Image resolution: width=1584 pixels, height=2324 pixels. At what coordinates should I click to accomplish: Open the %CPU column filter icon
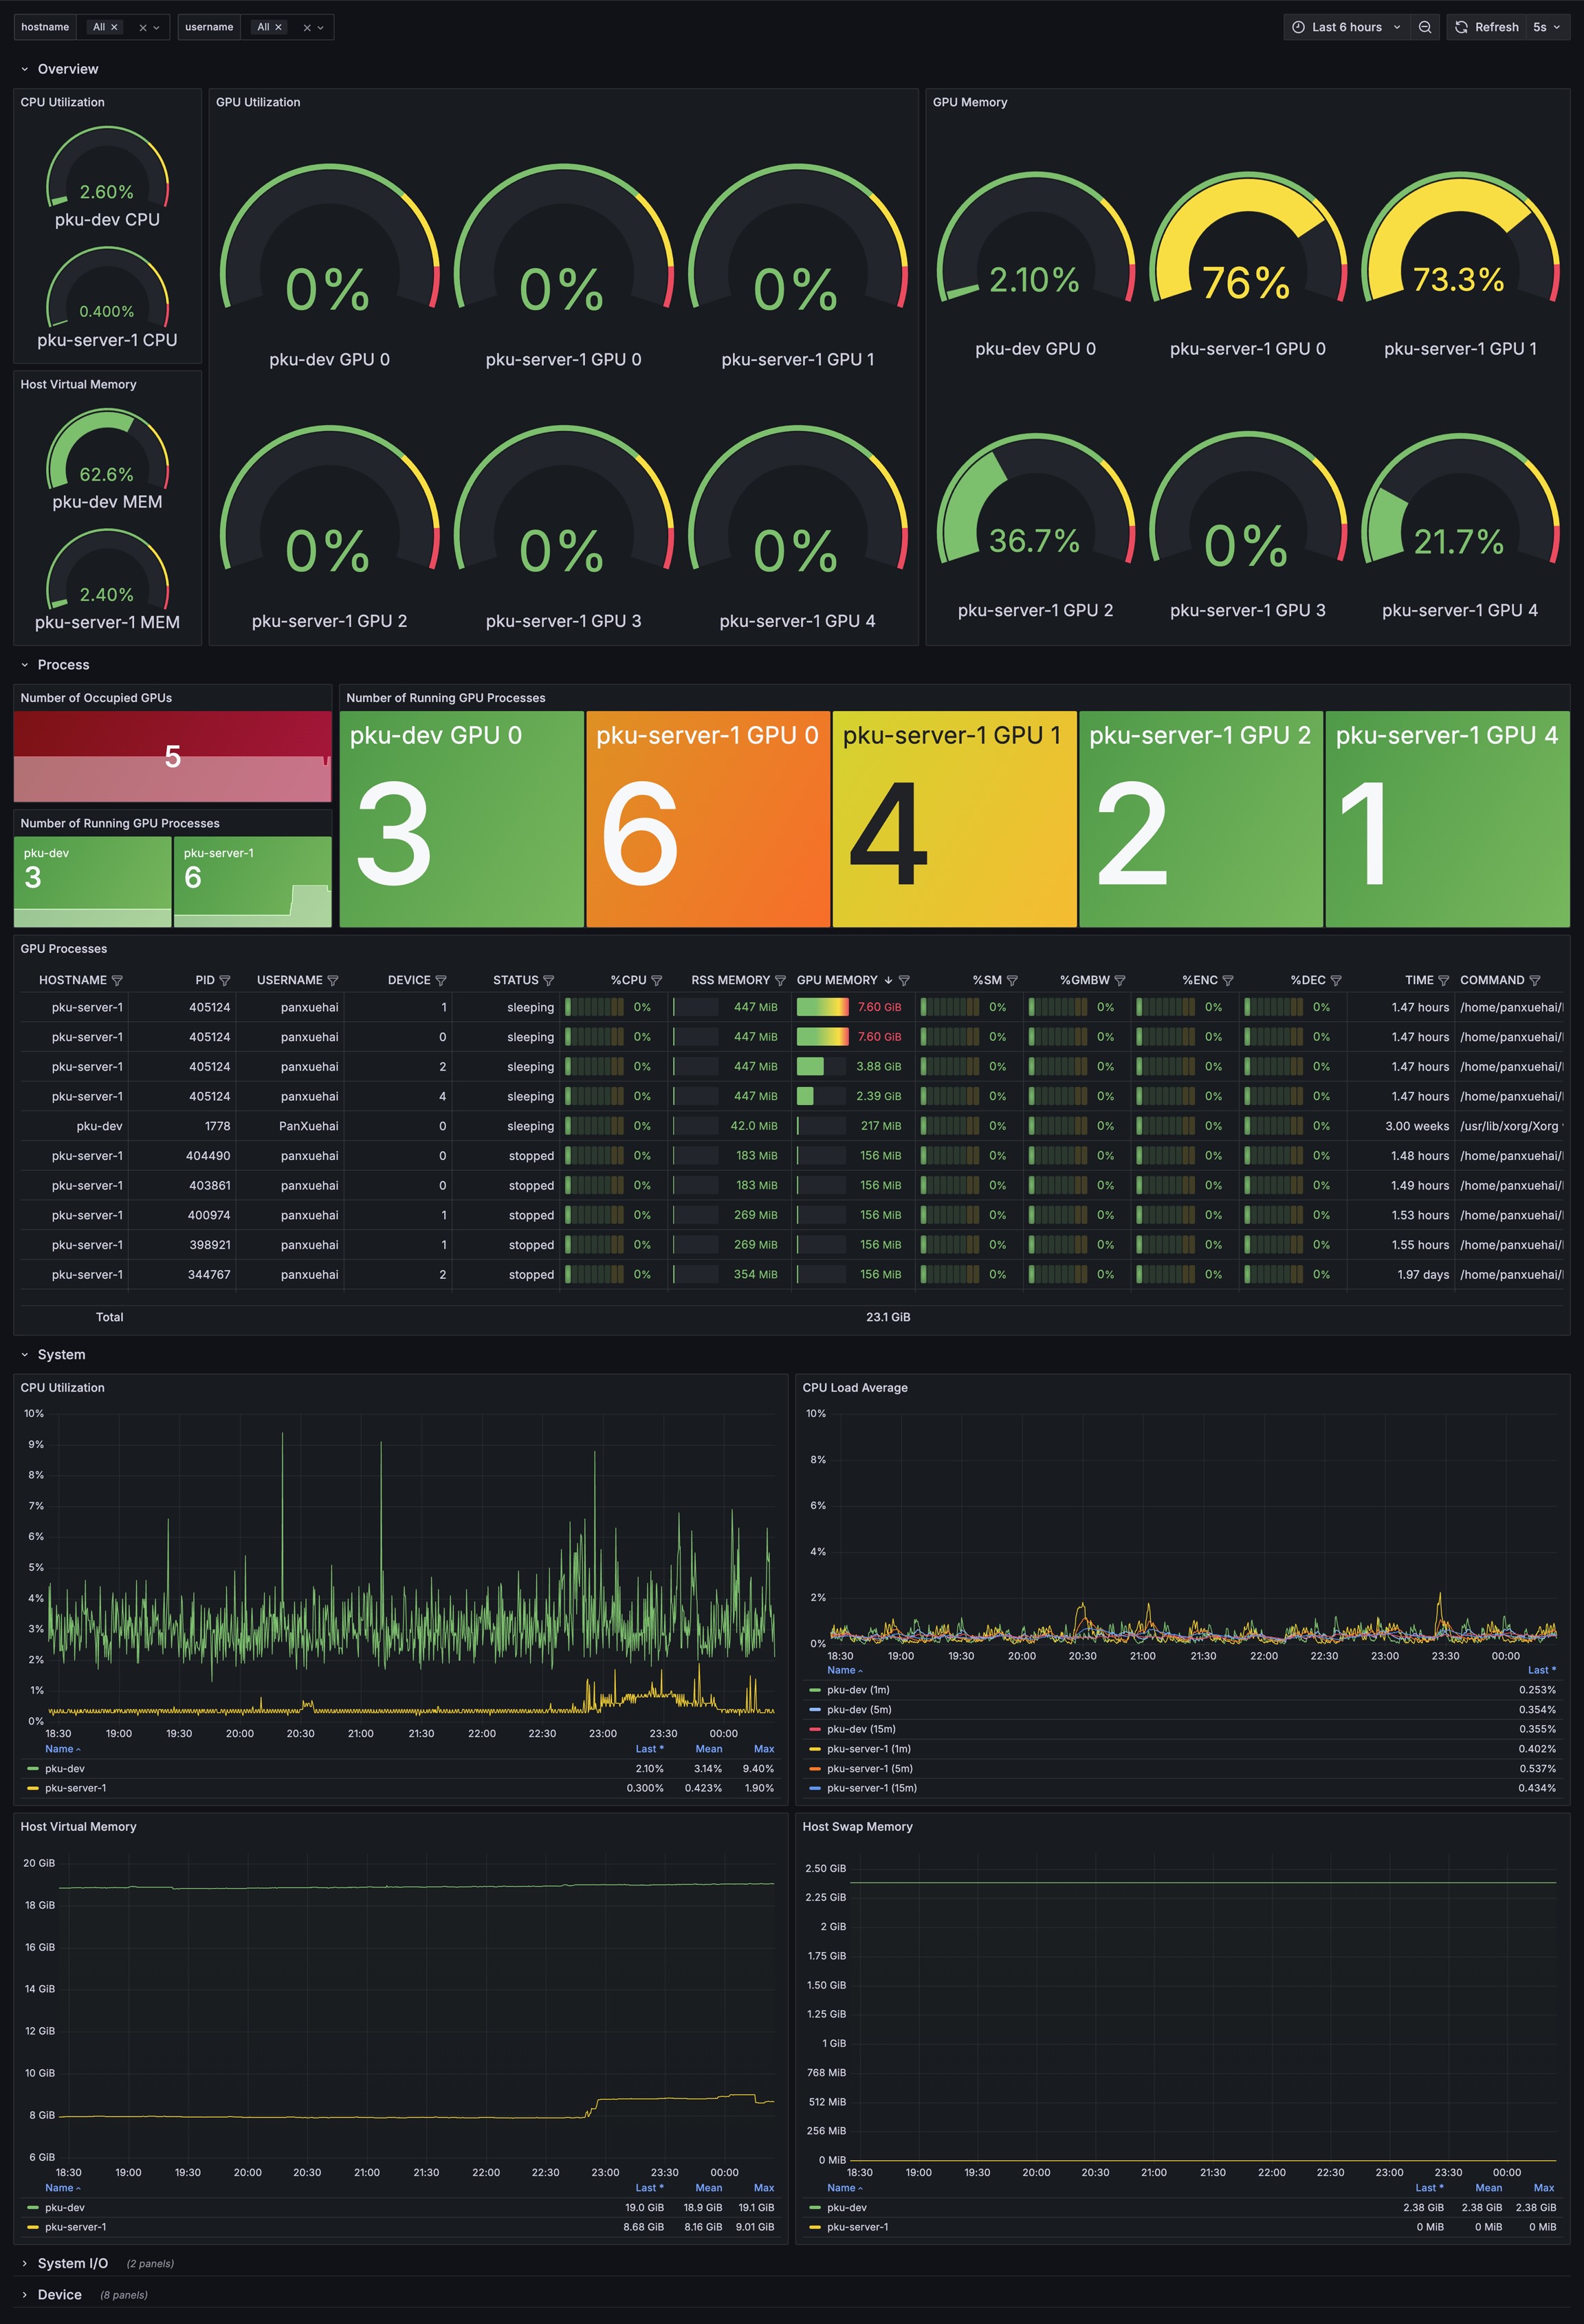[x=657, y=980]
